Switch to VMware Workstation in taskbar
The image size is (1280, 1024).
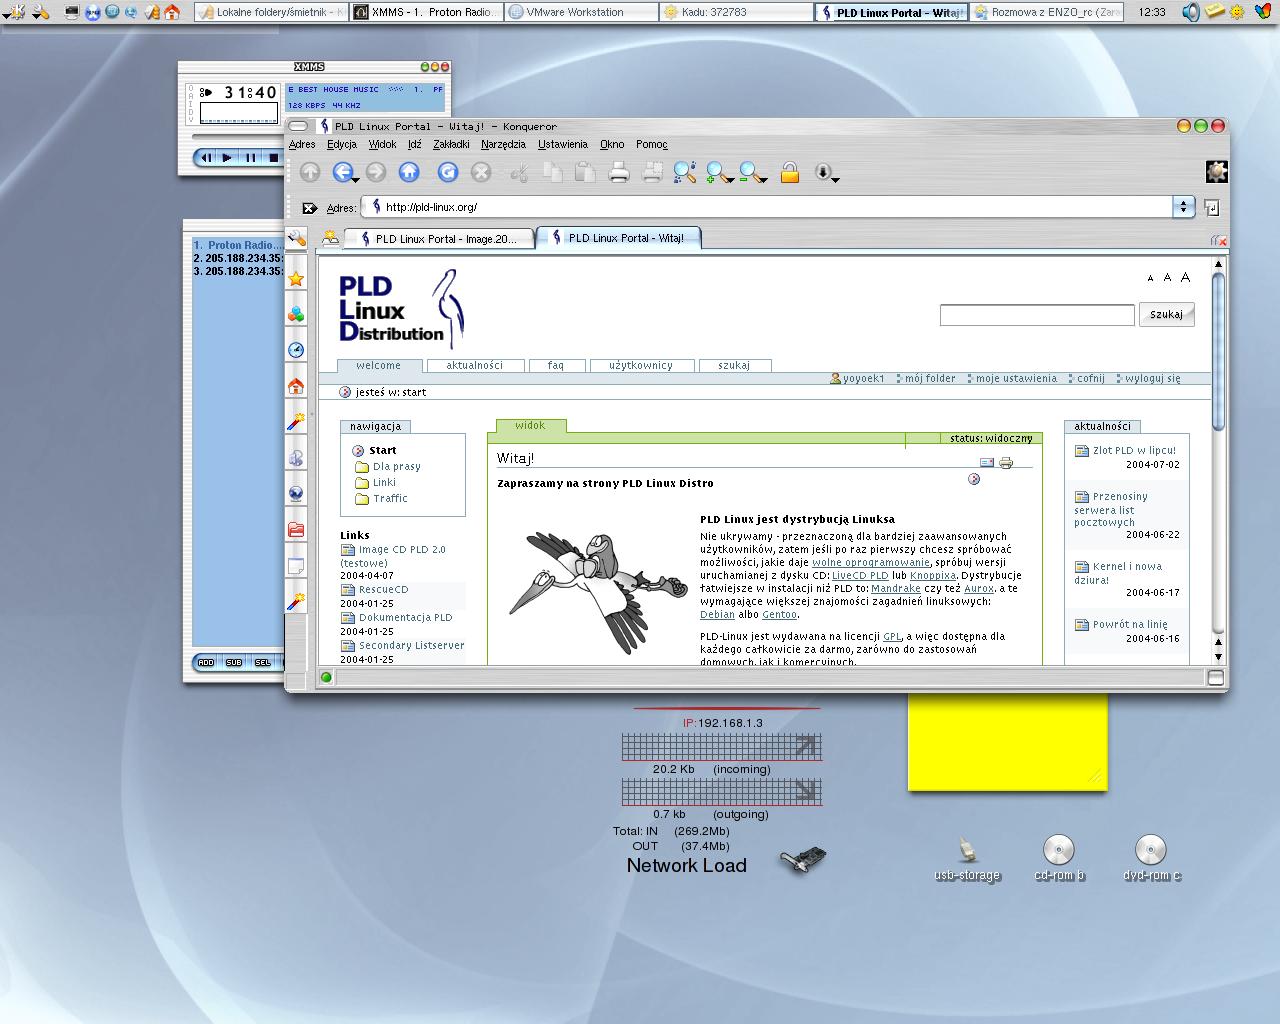[579, 12]
